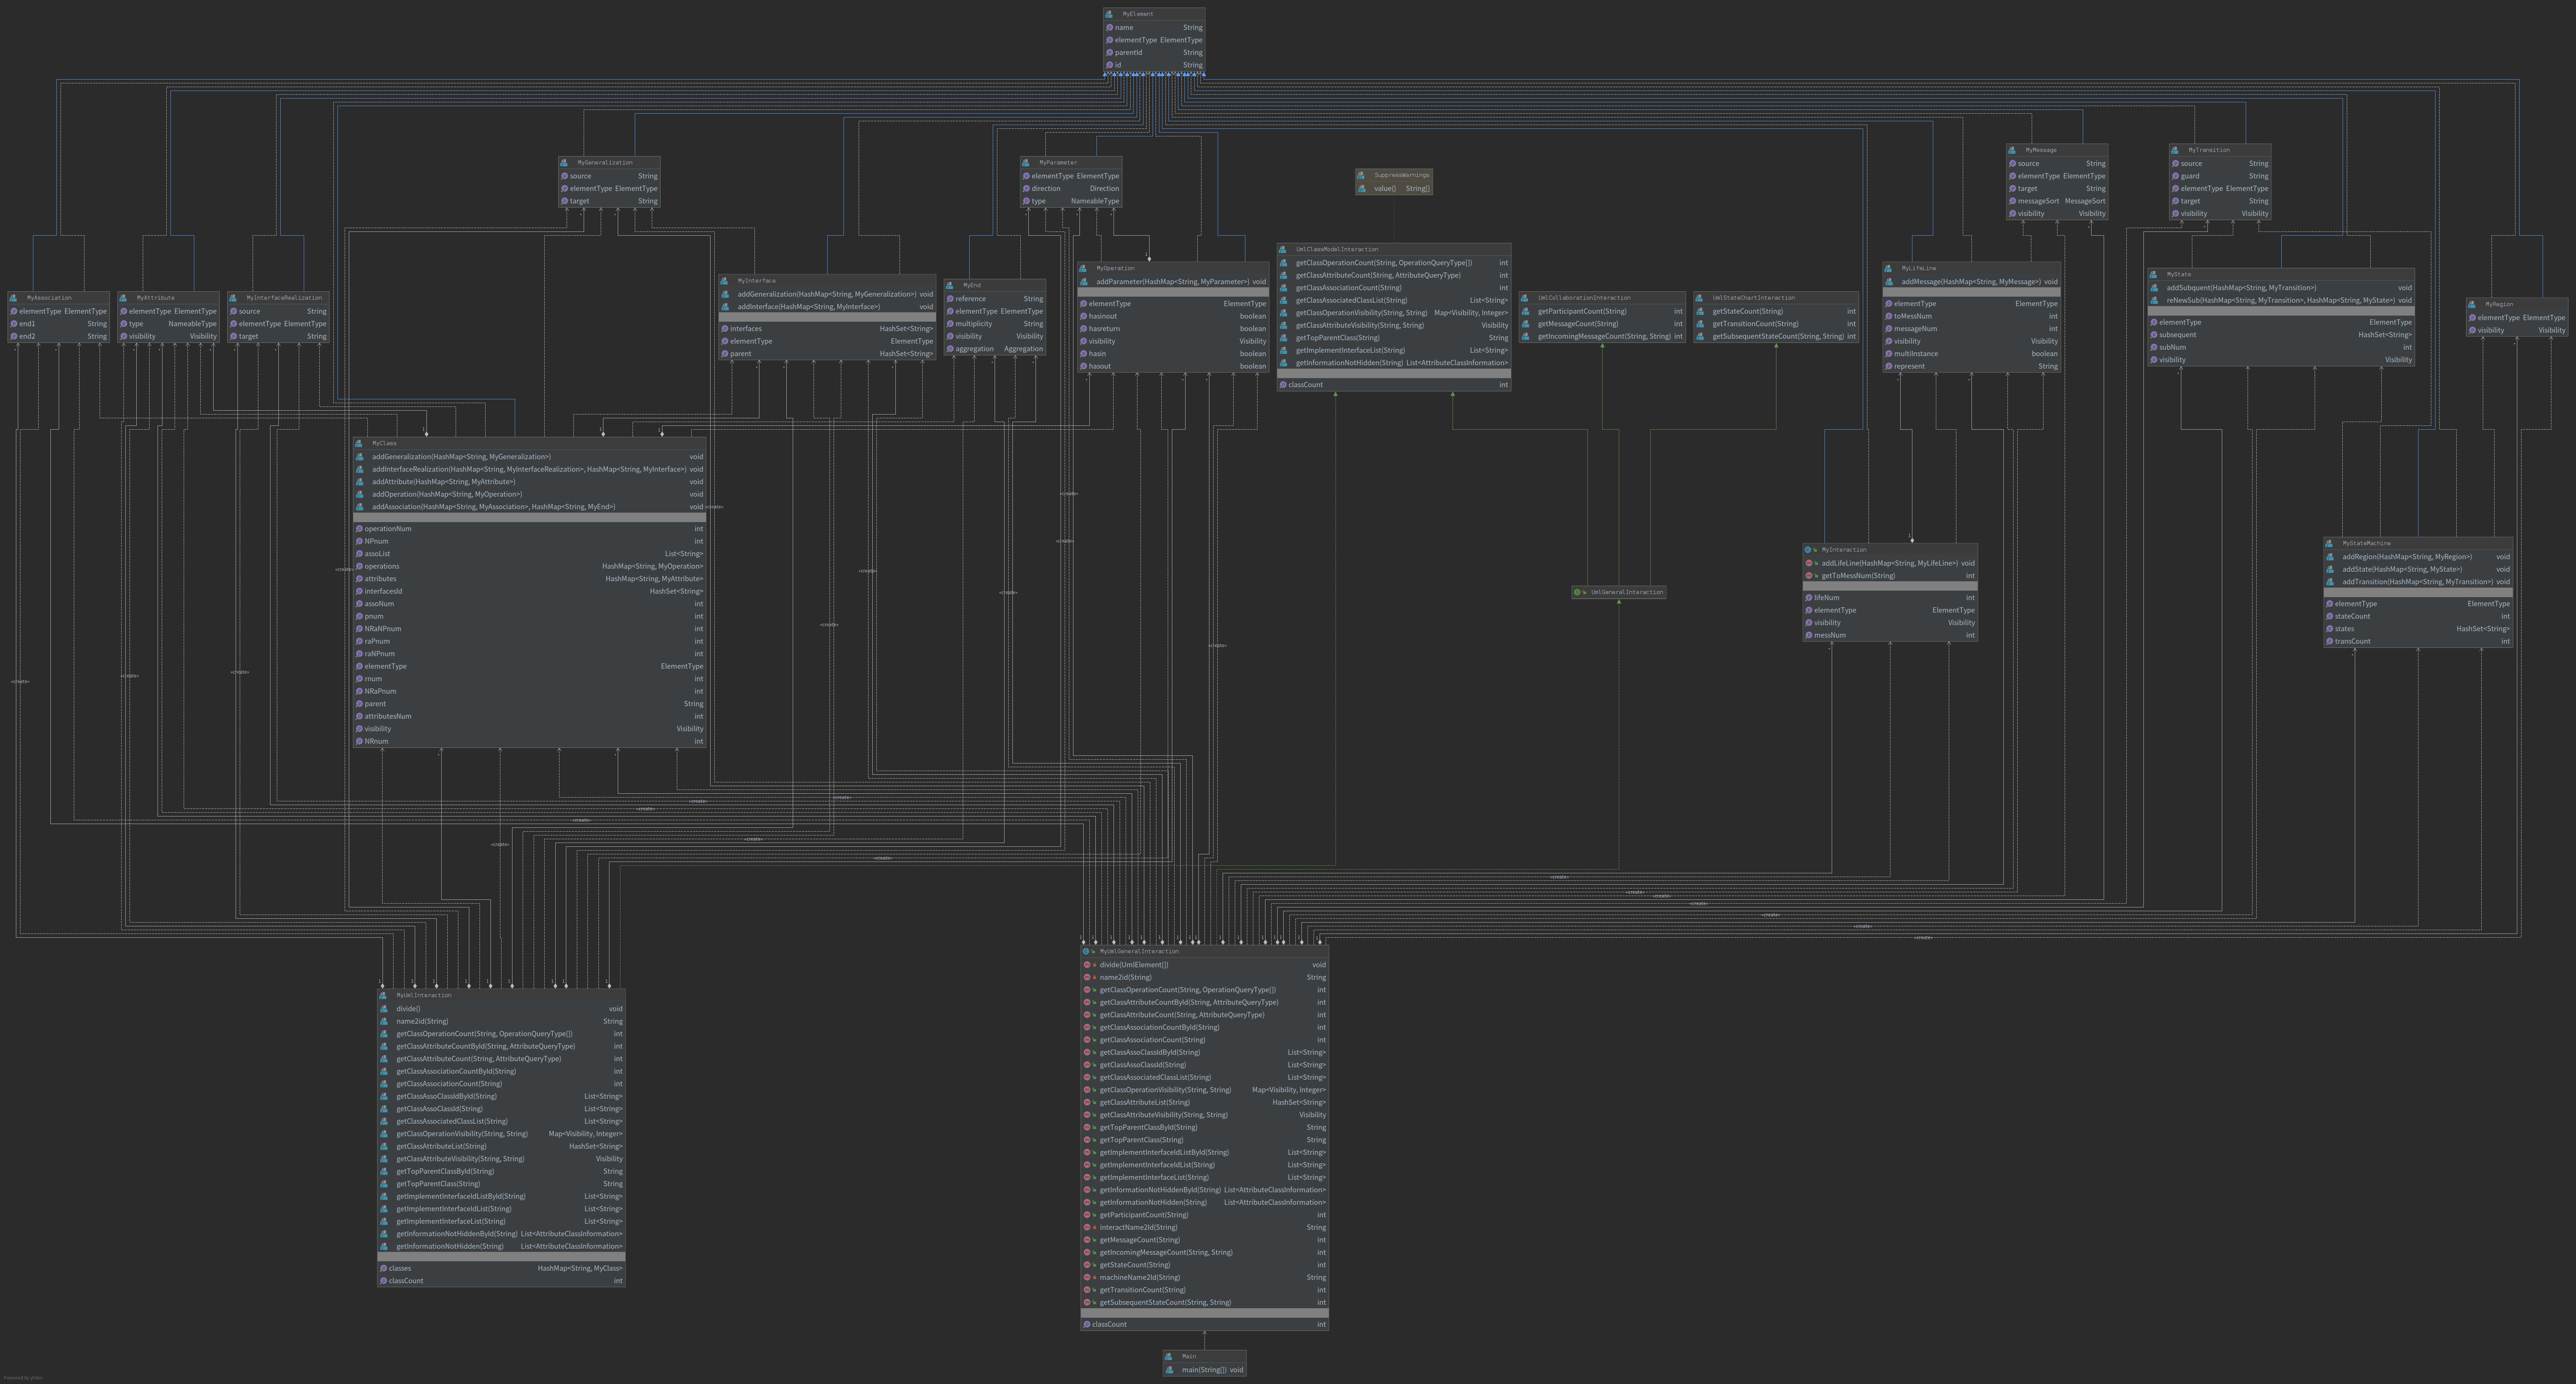Select the main(String[]) method row

[1204, 1370]
